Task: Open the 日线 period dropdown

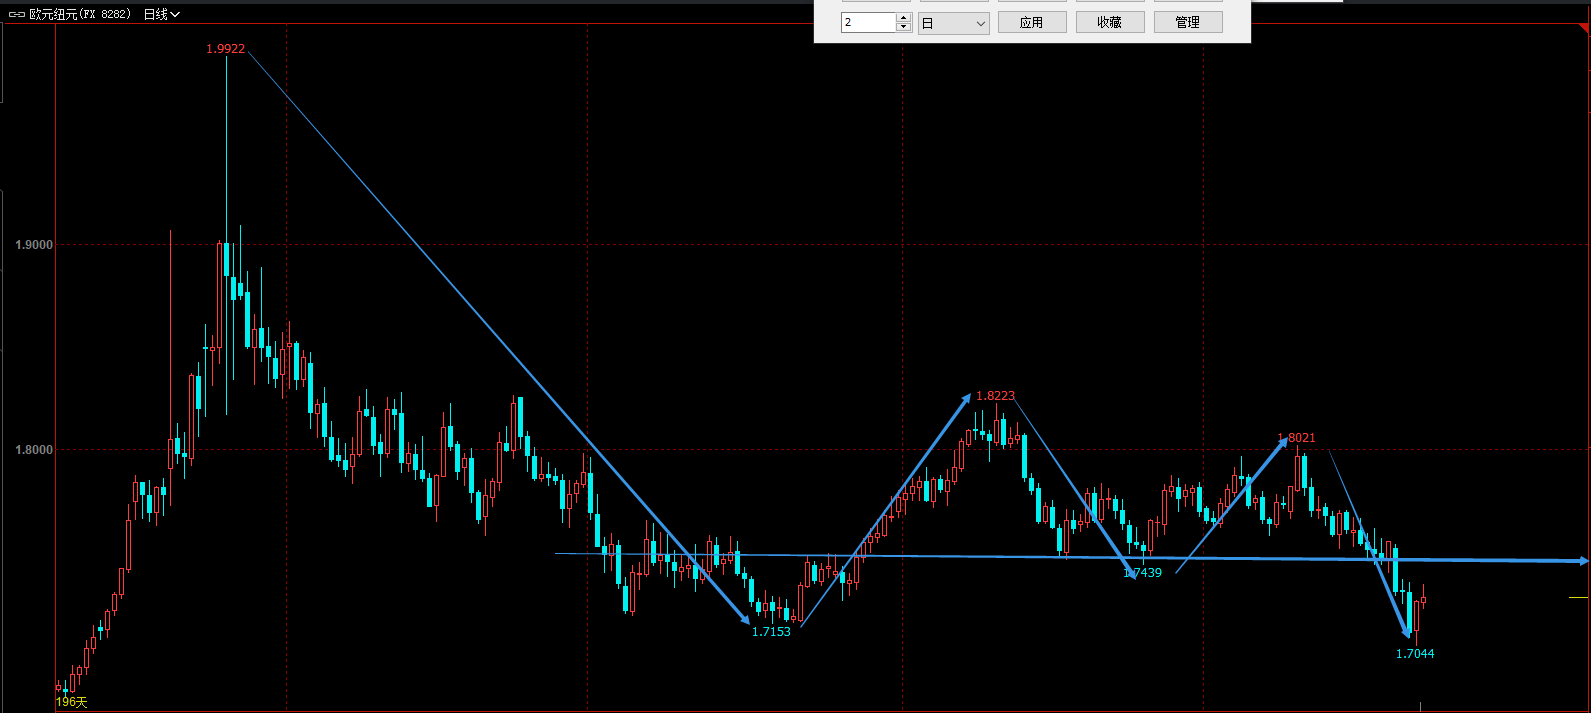Action: [x=161, y=14]
